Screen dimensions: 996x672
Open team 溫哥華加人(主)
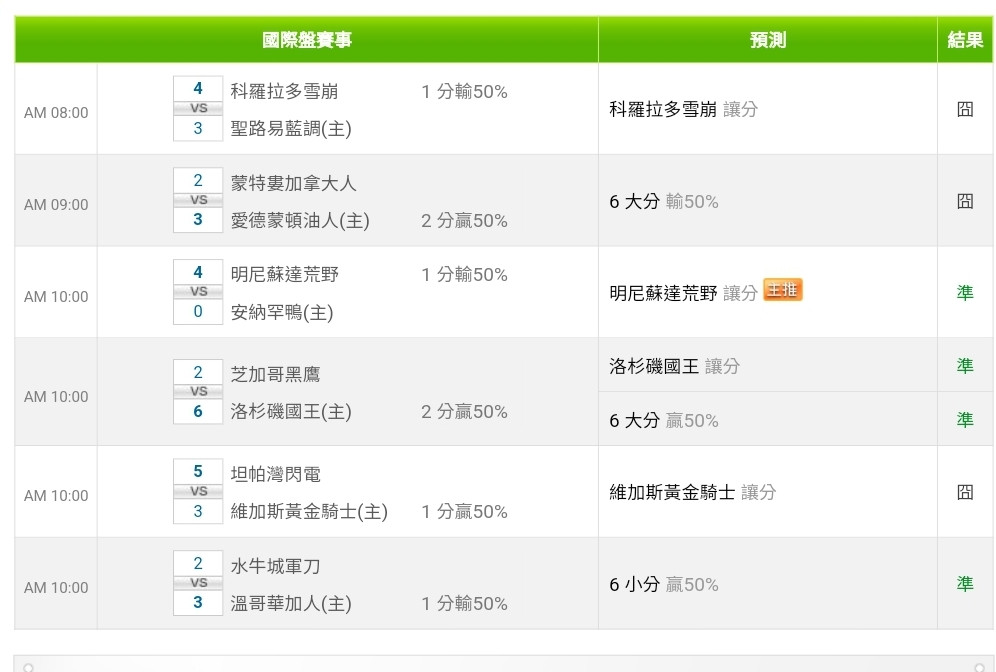point(291,603)
